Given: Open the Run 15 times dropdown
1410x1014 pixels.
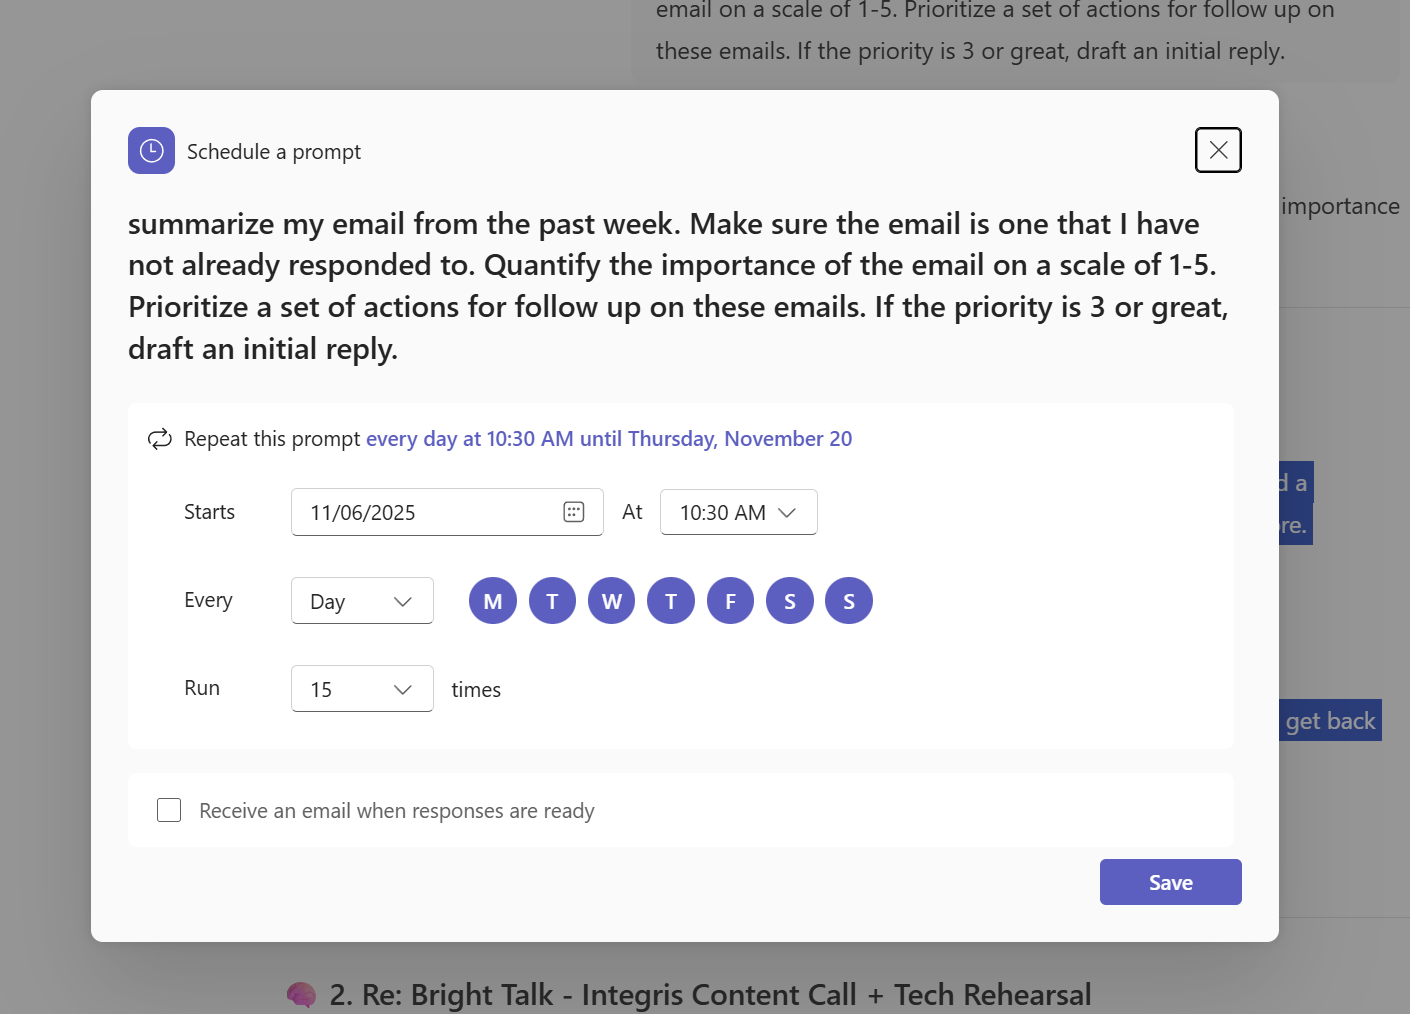Looking at the screenshot, I should pyautogui.click(x=362, y=689).
